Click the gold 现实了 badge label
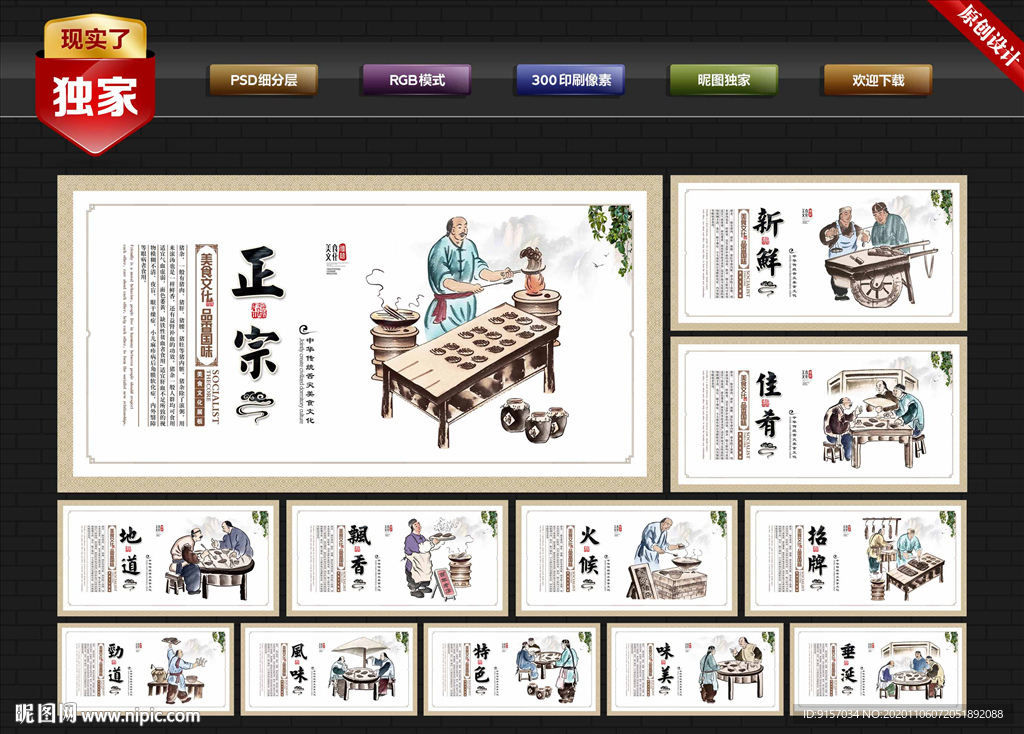The height and width of the screenshot is (734, 1024). tap(95, 37)
